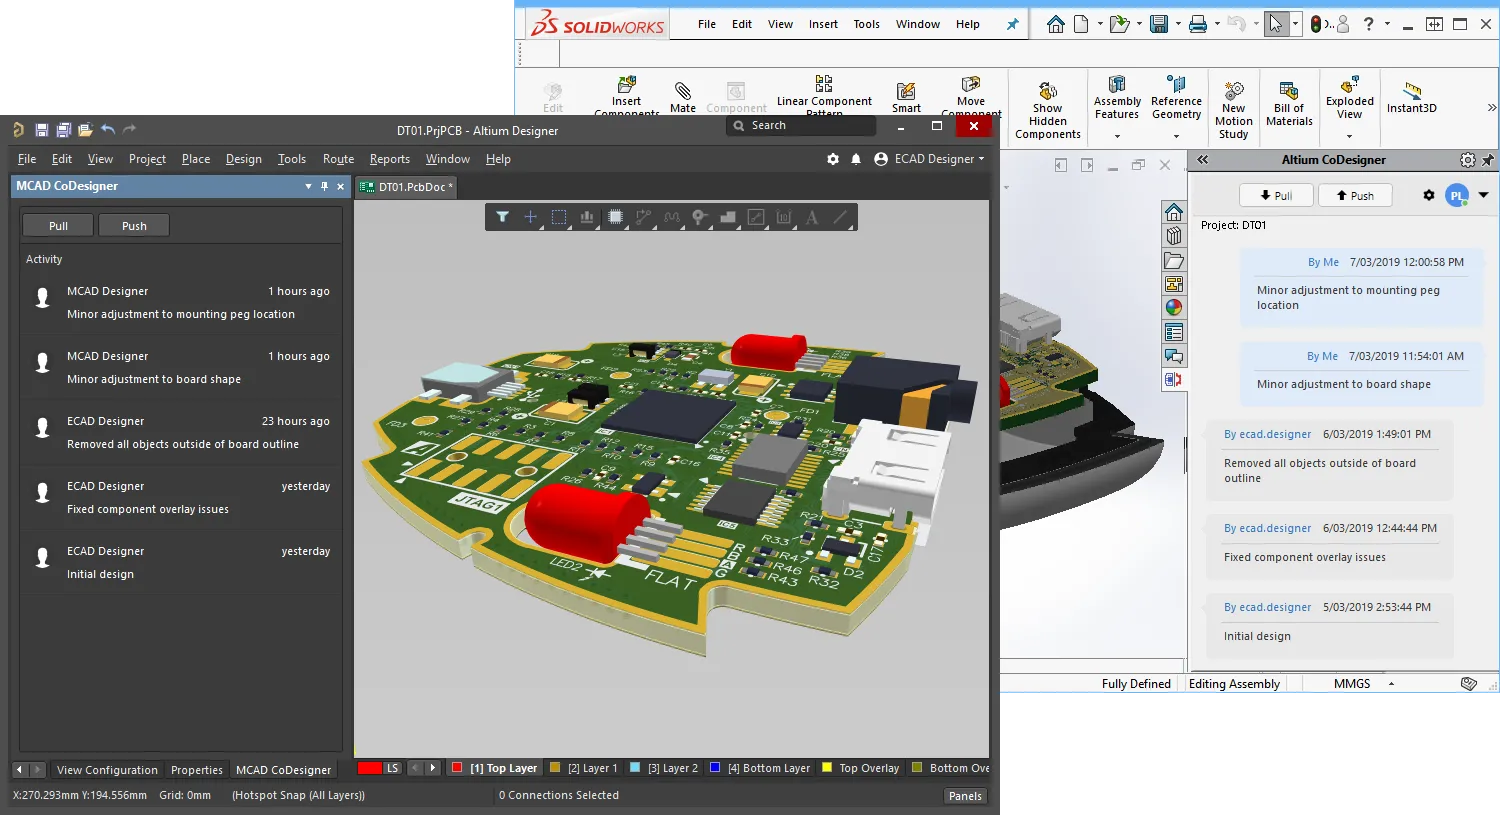Viewport: 1500px width, 815px height.
Task: Open the Route menu in Altium
Action: pos(338,159)
